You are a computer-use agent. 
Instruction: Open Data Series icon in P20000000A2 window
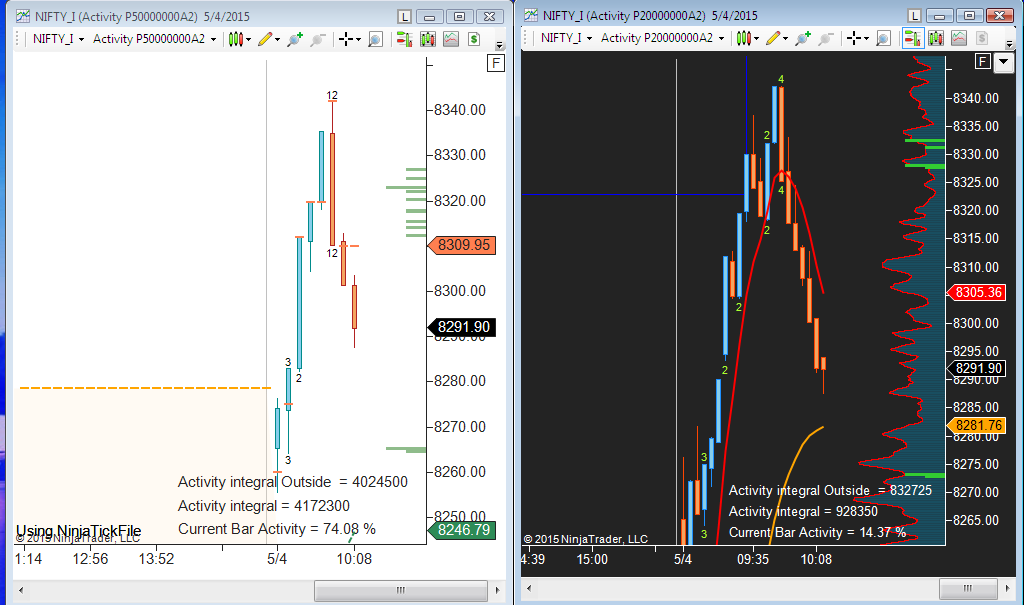pos(936,39)
